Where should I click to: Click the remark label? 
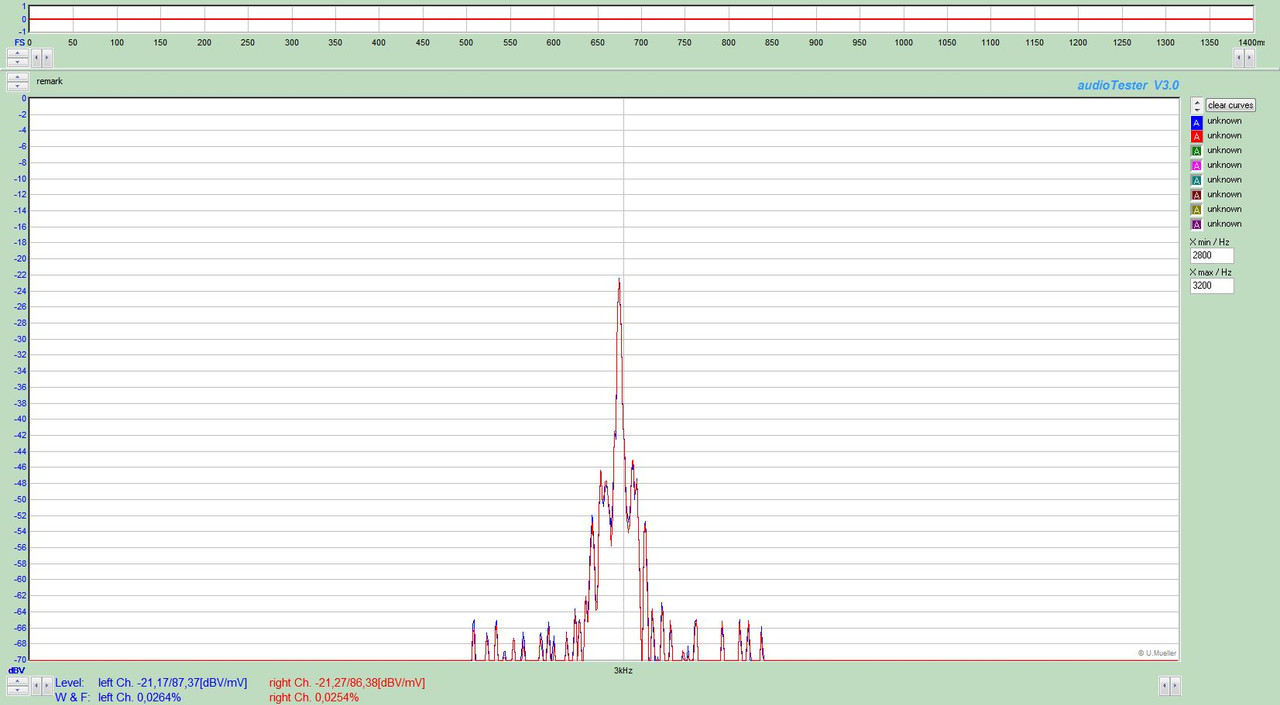49,81
